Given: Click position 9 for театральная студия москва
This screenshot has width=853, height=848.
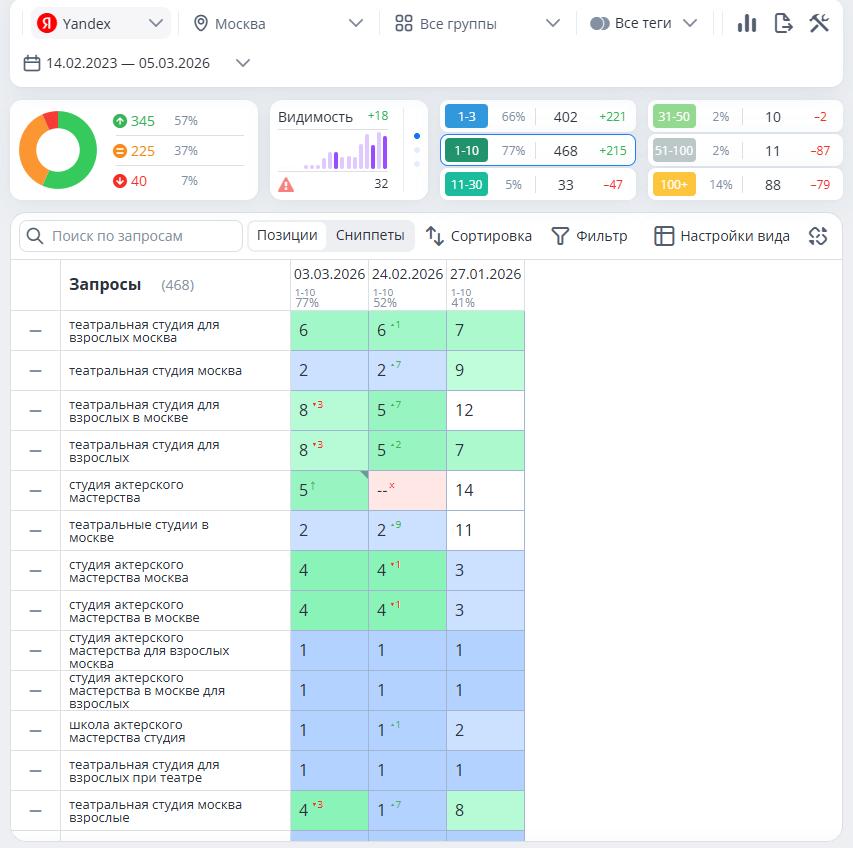Looking at the screenshot, I should pyautogui.click(x=485, y=370).
